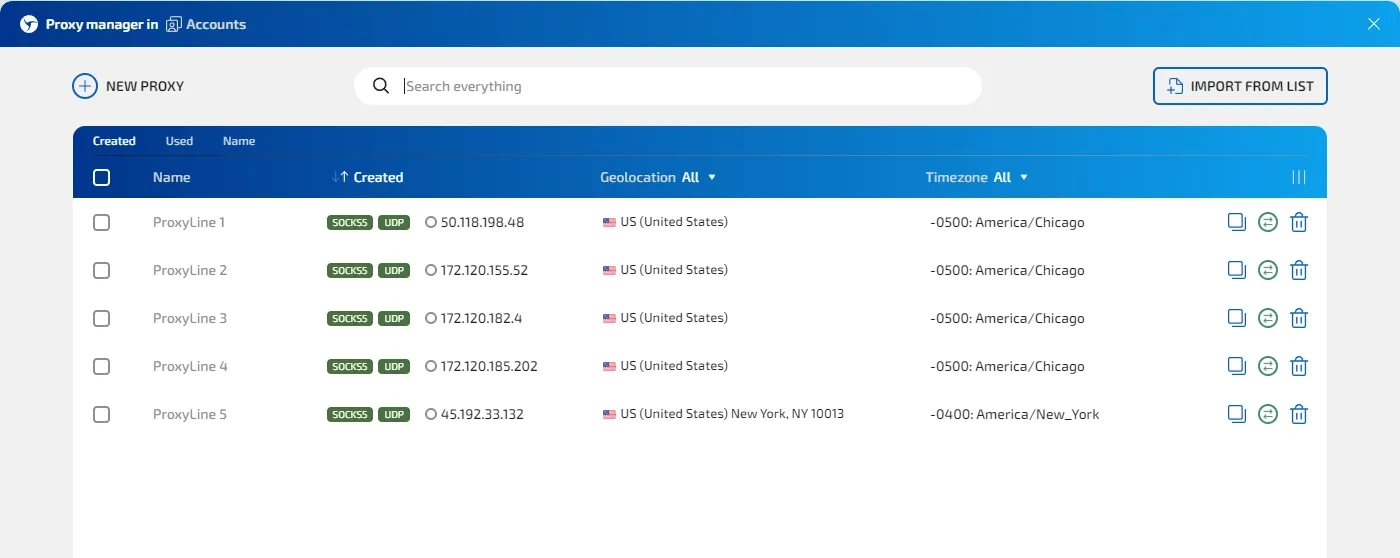Image resolution: width=1400 pixels, height=558 pixels.
Task: Click the swap arrows icon for ProxyLine 2
Action: (x=1268, y=270)
